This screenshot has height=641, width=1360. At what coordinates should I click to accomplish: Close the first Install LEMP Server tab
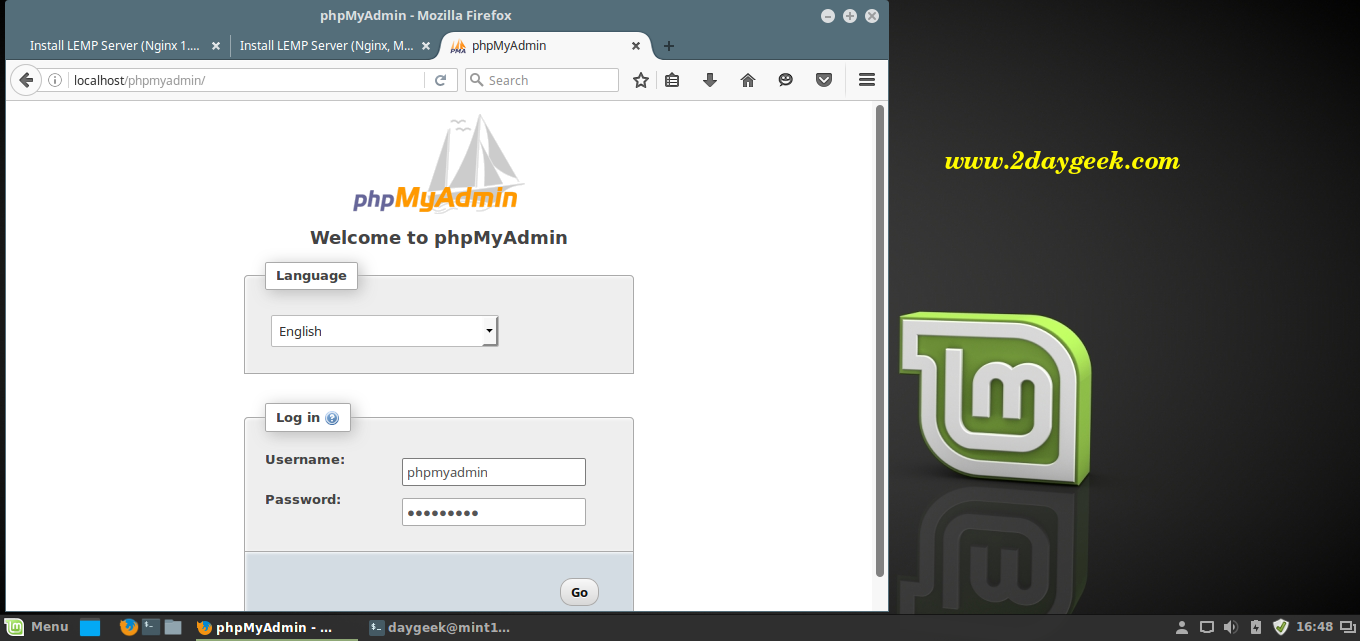coord(215,46)
